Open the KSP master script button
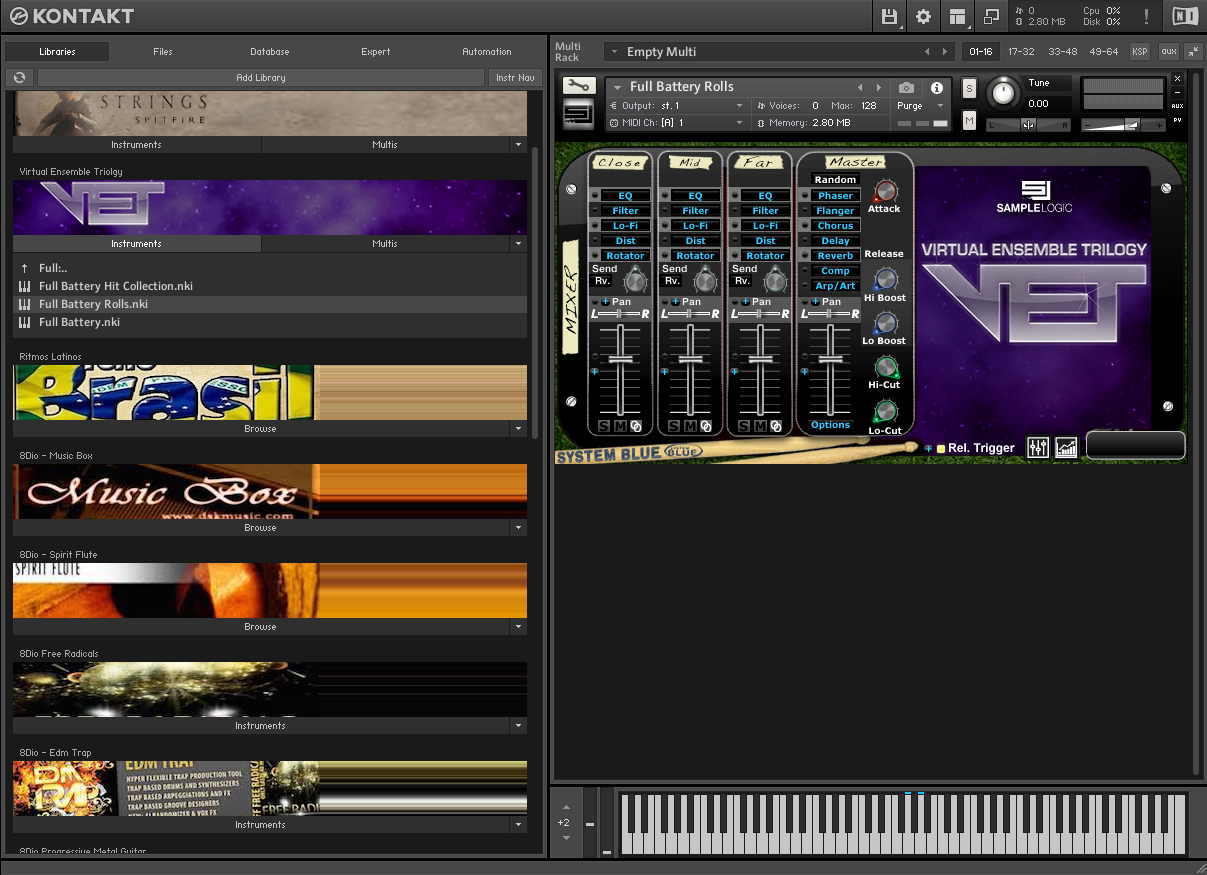The height and width of the screenshot is (875, 1207). pyautogui.click(x=1140, y=51)
